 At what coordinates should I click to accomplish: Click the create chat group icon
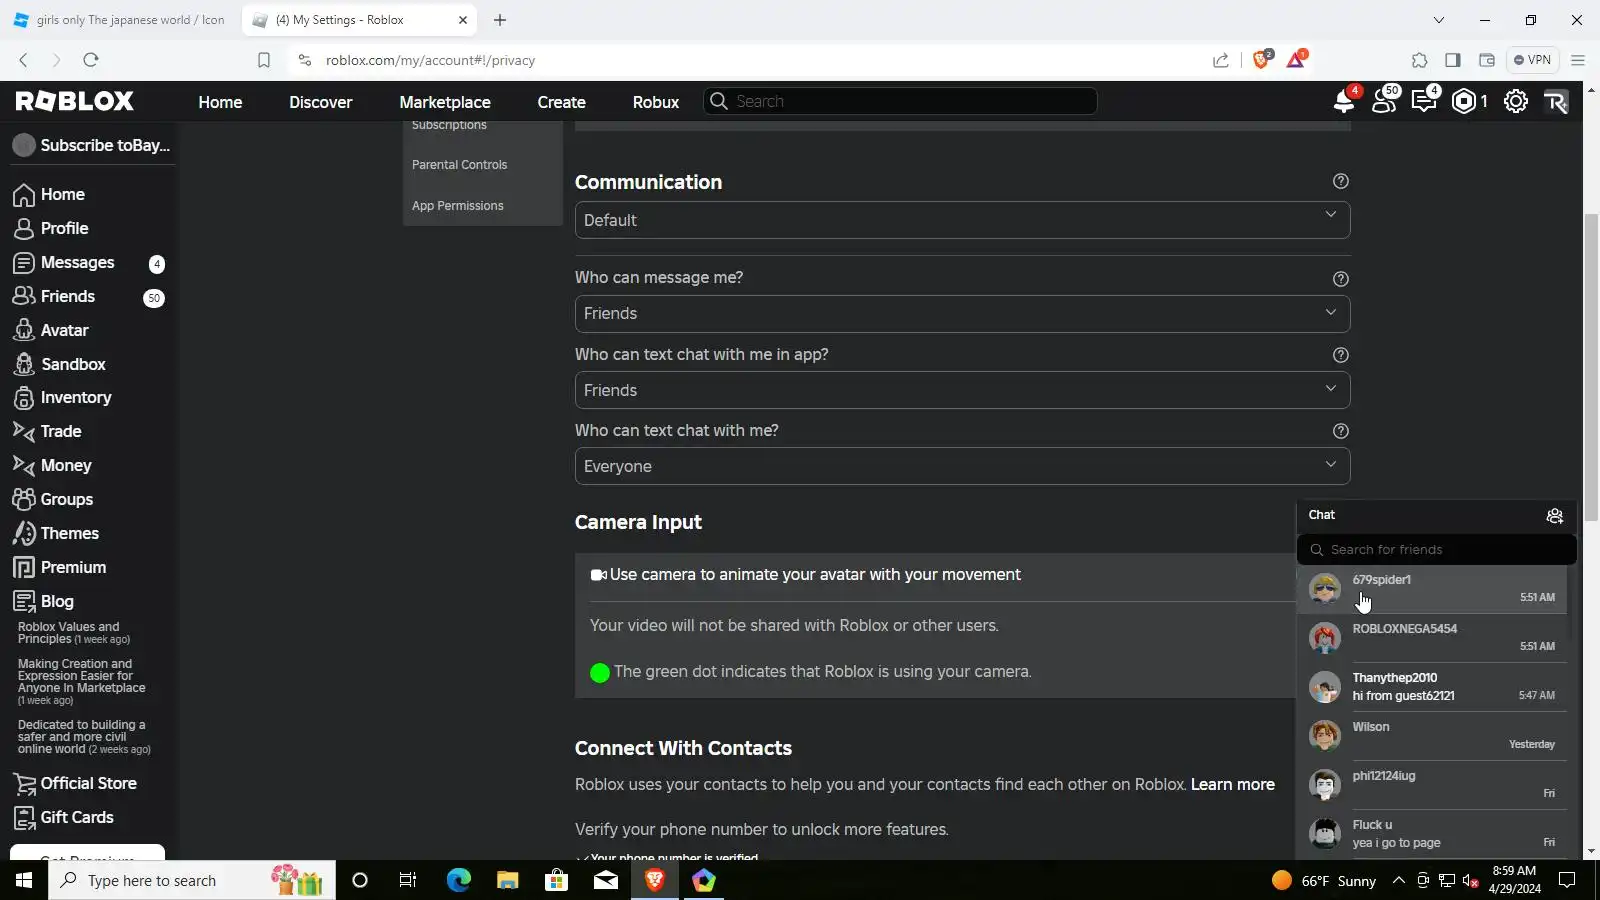(1555, 516)
